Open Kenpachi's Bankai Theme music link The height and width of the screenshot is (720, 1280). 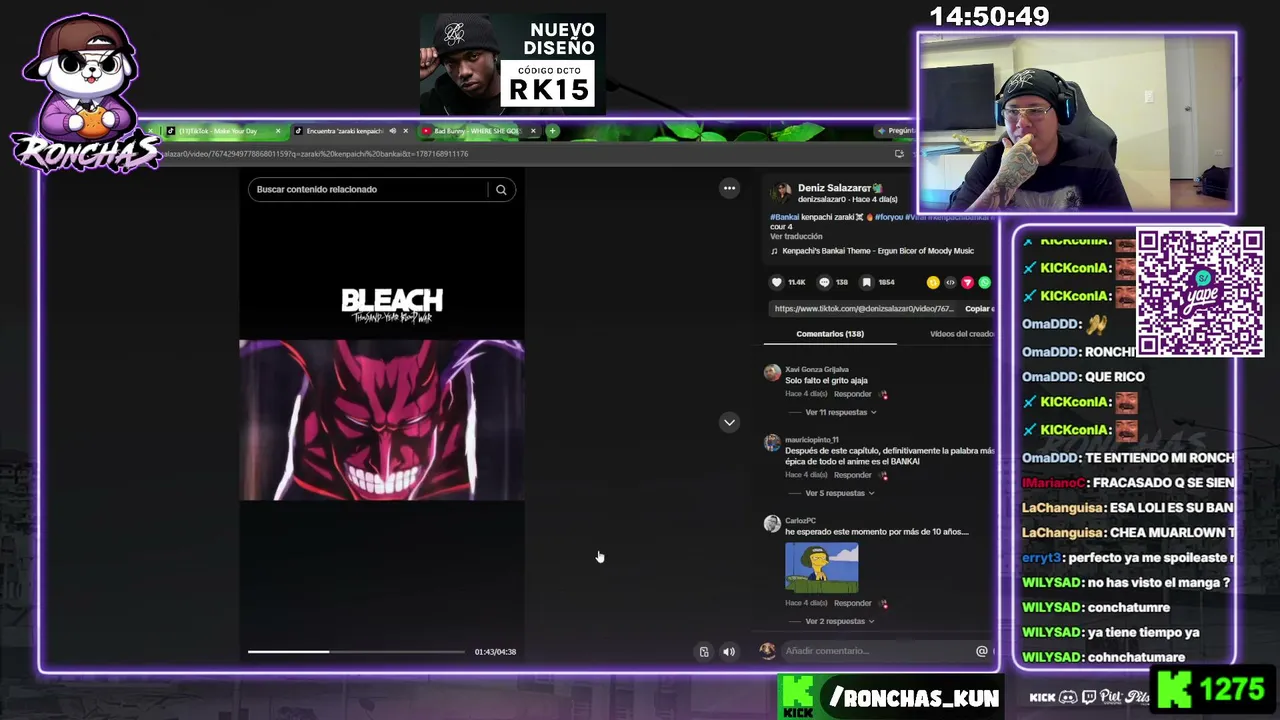[878, 251]
